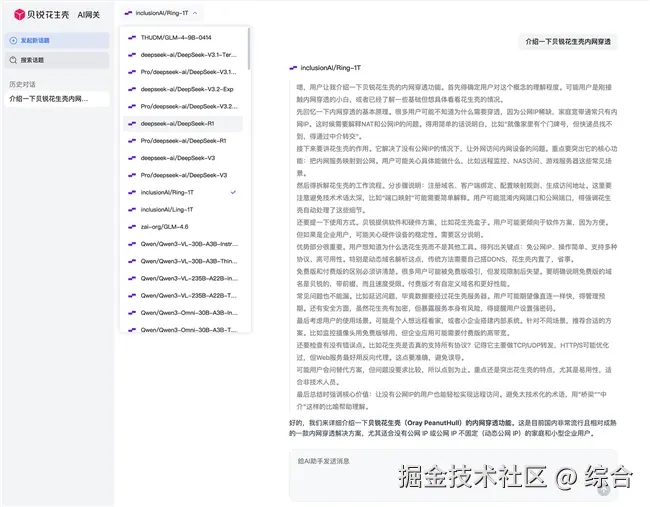Select Qwen/Qwen3-Omni-30B-A3B-T… model
This screenshot has width=650, height=507.
(183, 329)
